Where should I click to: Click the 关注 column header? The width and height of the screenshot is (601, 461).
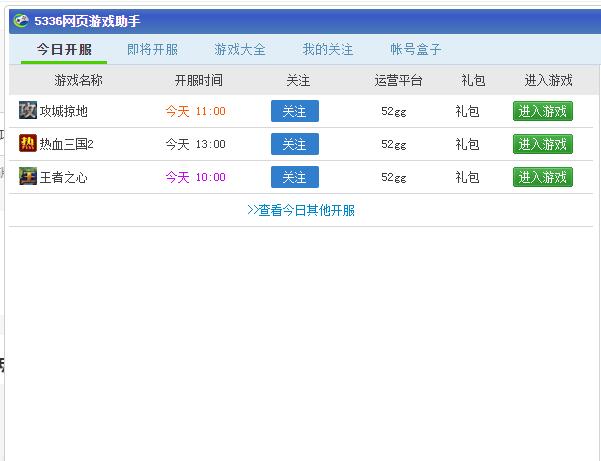[298, 80]
